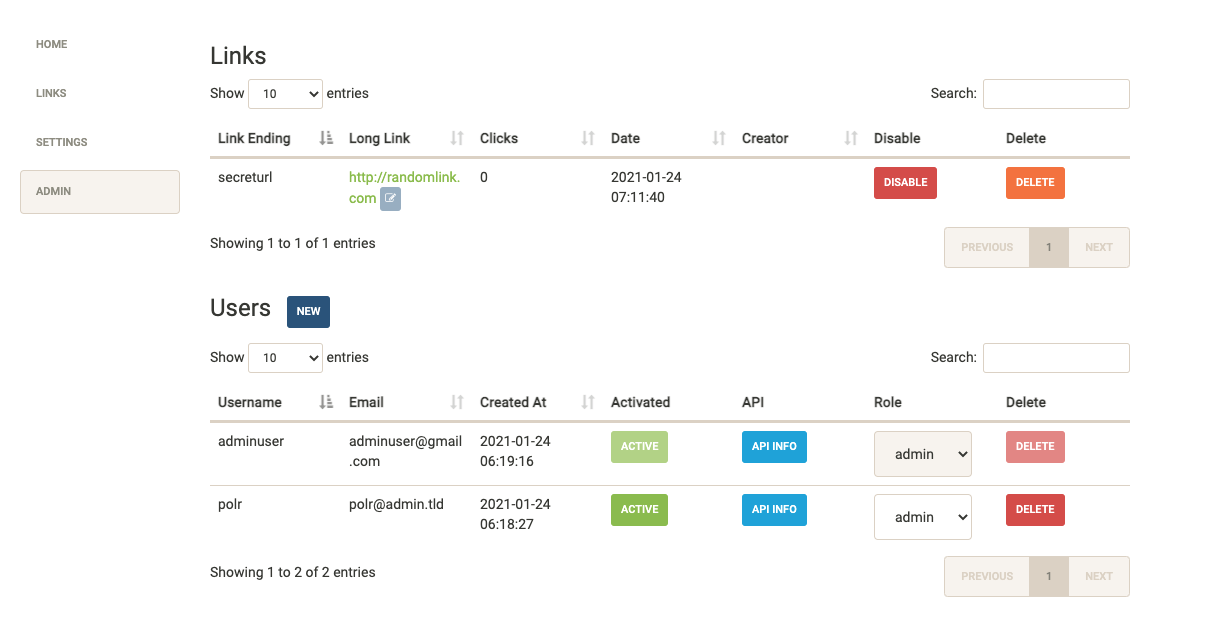
Task: Sort users by Email column
Action: (x=457, y=401)
